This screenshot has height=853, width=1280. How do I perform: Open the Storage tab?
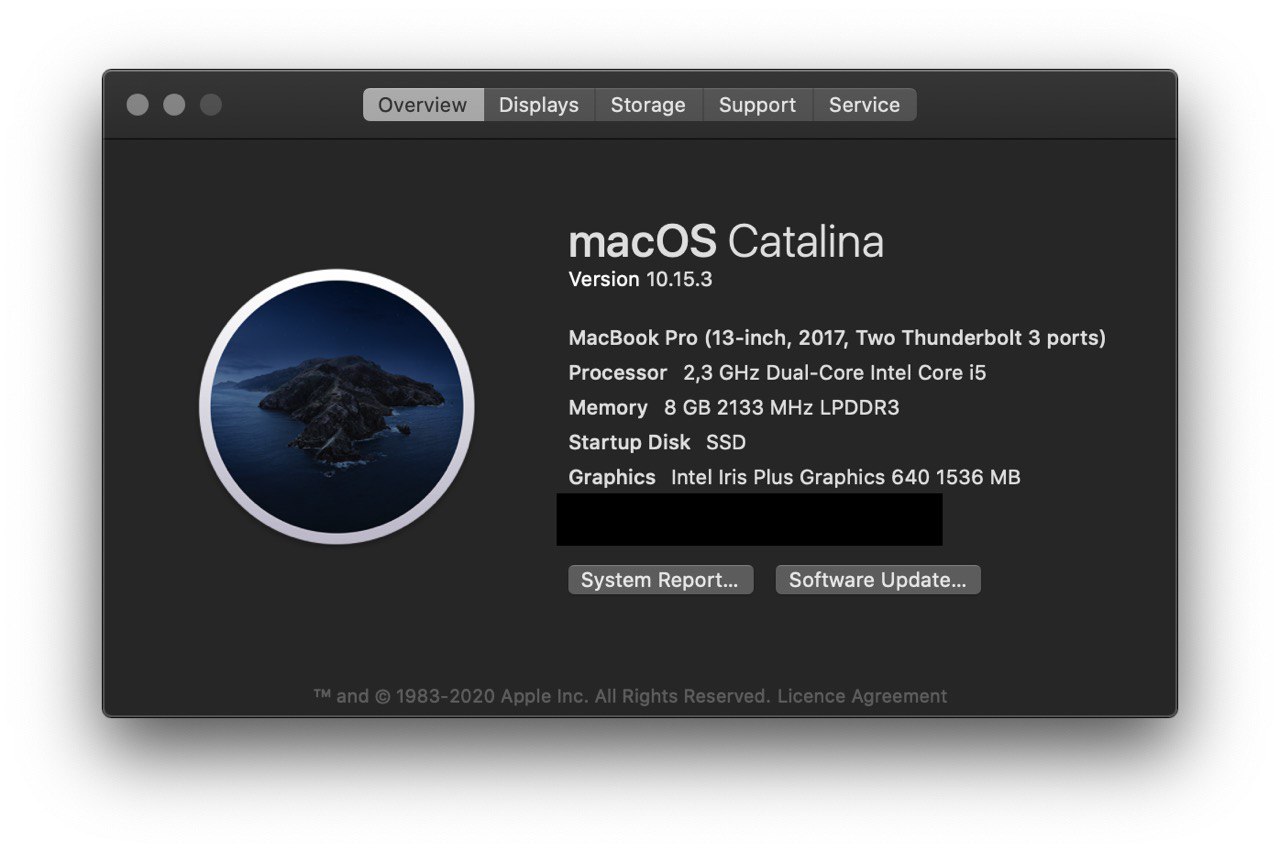coord(648,105)
